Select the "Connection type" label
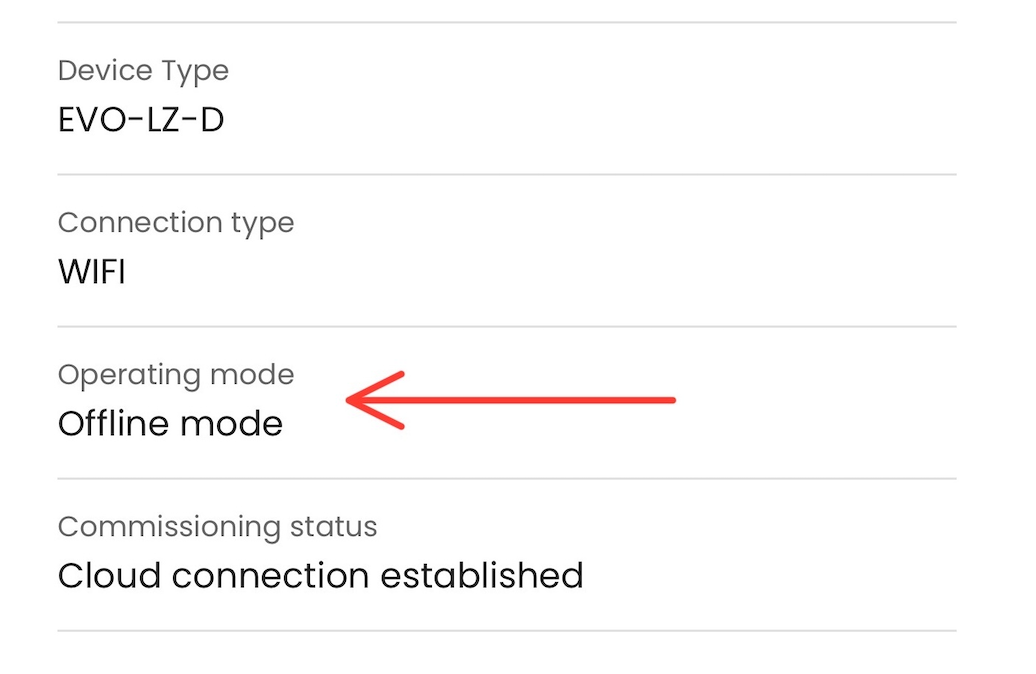Viewport: 1036px width, 674px height. point(176,222)
